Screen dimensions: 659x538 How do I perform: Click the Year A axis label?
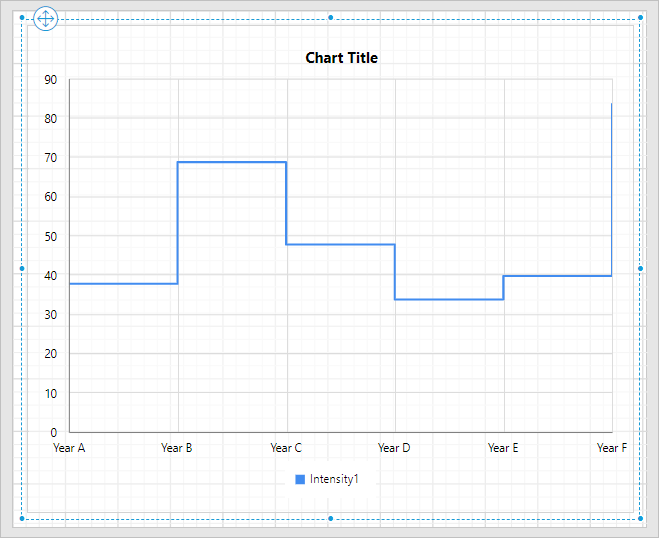[x=69, y=448]
